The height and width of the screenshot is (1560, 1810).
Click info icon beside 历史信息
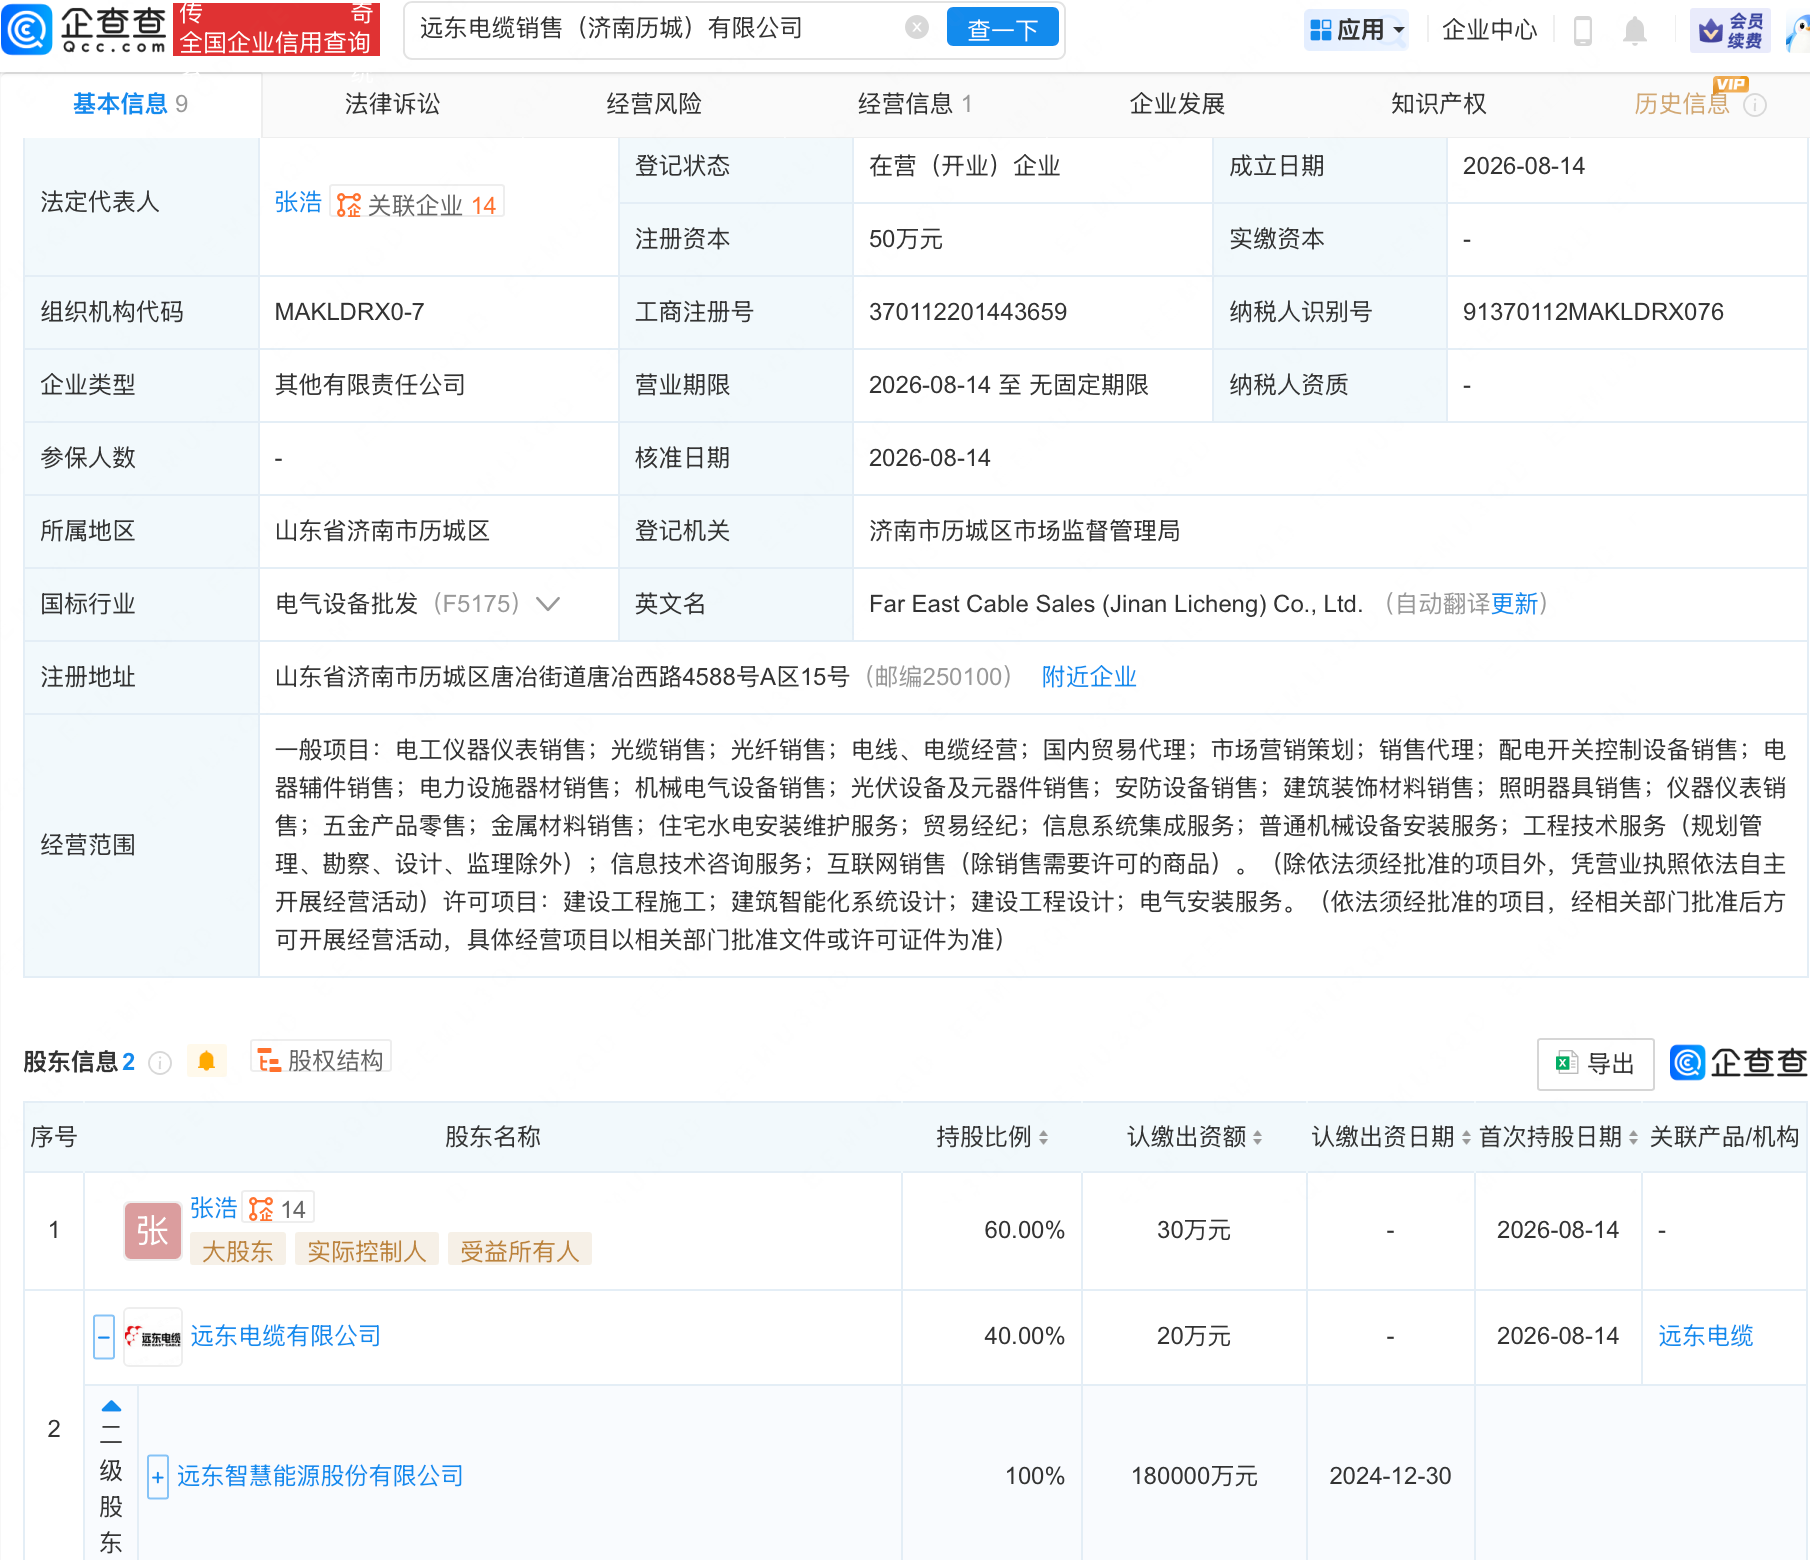coord(1755,105)
